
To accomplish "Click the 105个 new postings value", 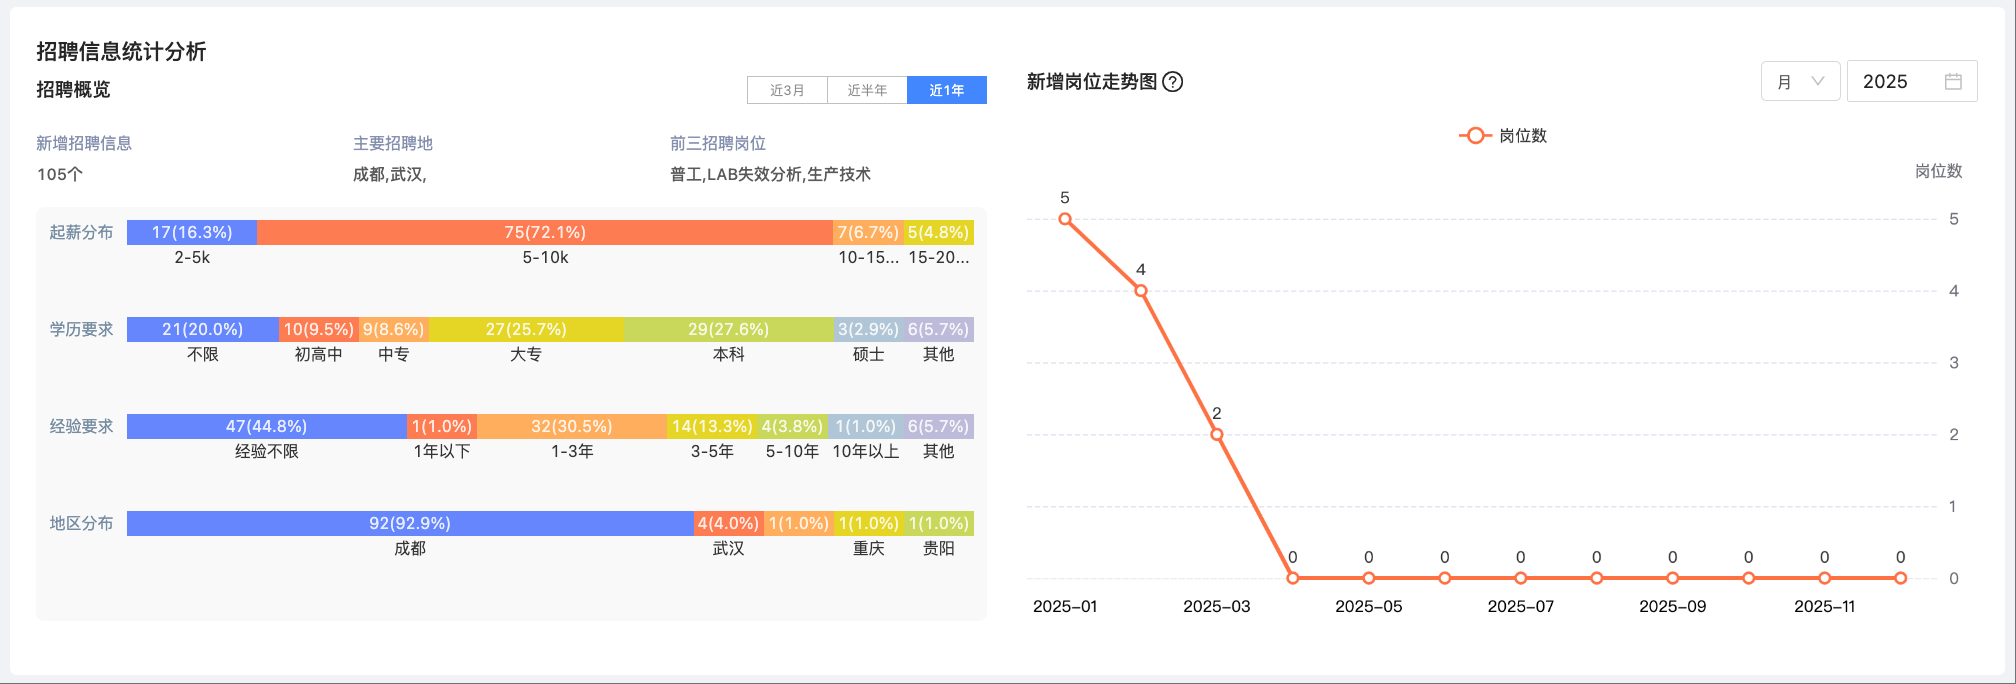I will point(60,174).
